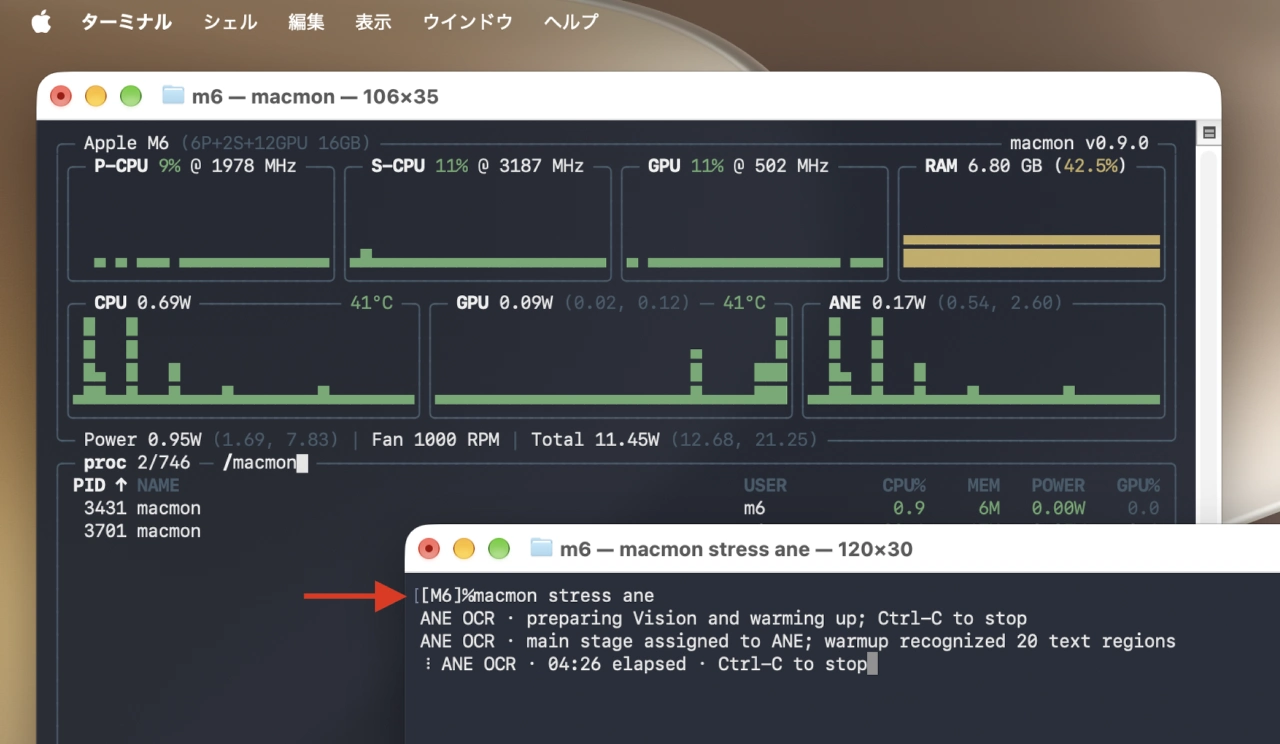The width and height of the screenshot is (1280, 744).
Task: Minimize the macmon stress ane window
Action: [464, 548]
